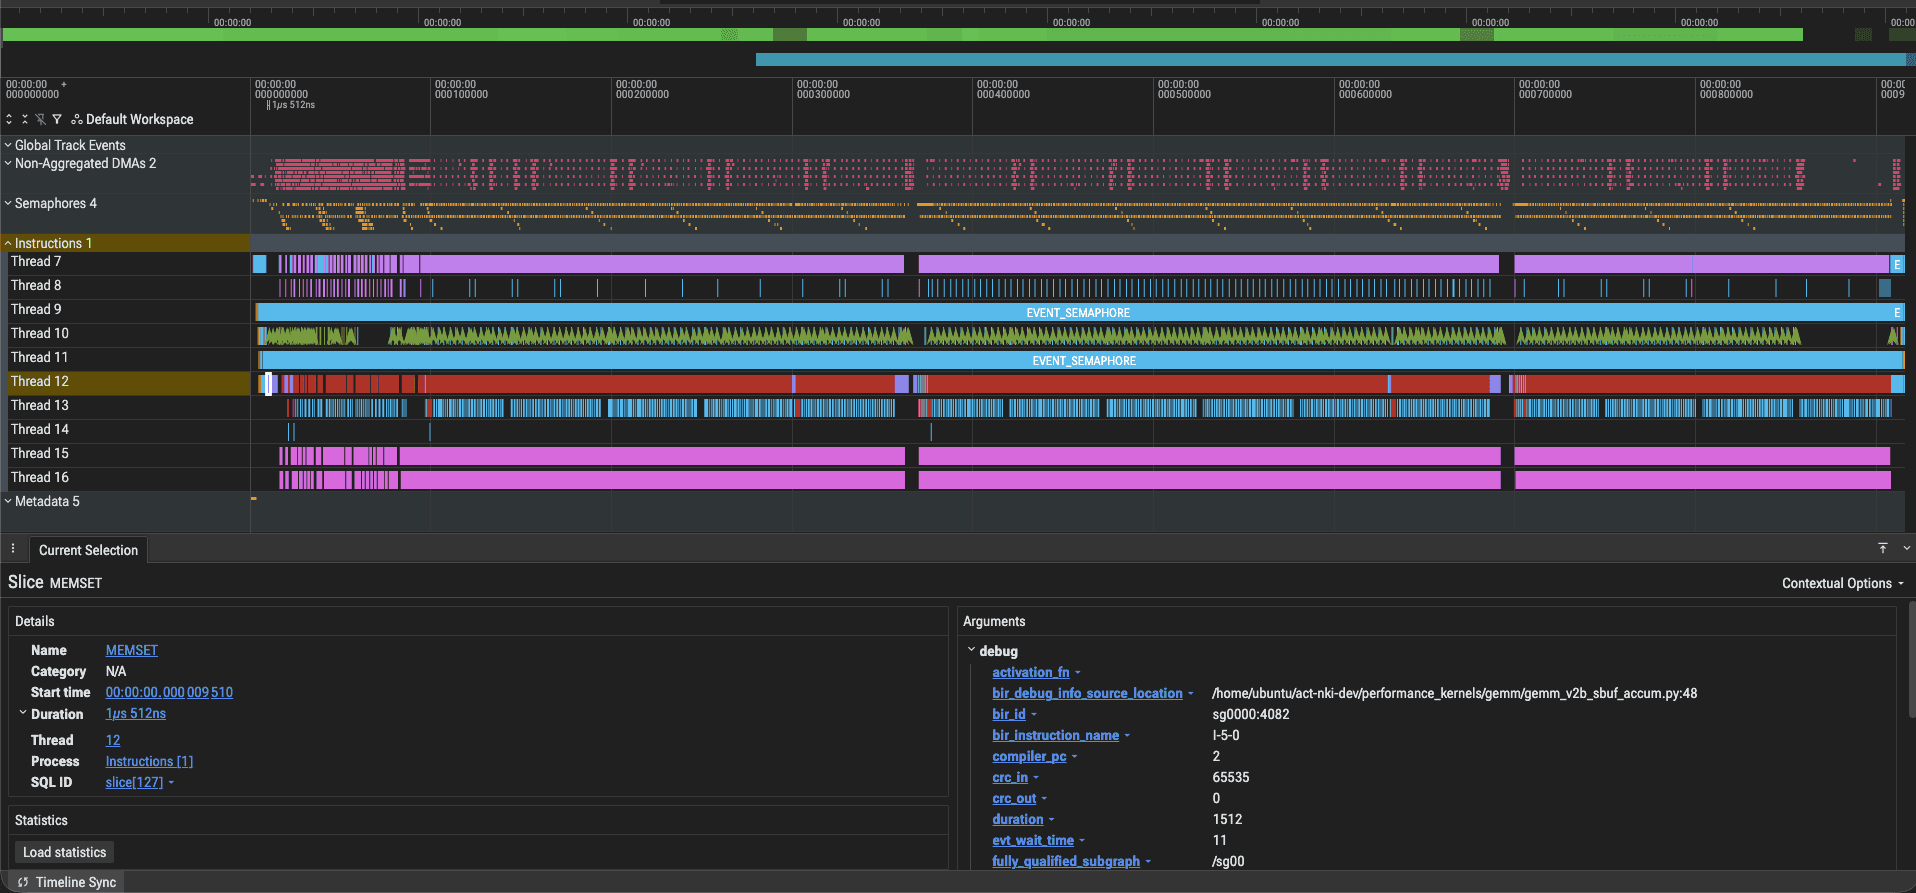Screen dimensions: 1916x893
Task: Expand the Global Track Events group
Action: coord(8,145)
